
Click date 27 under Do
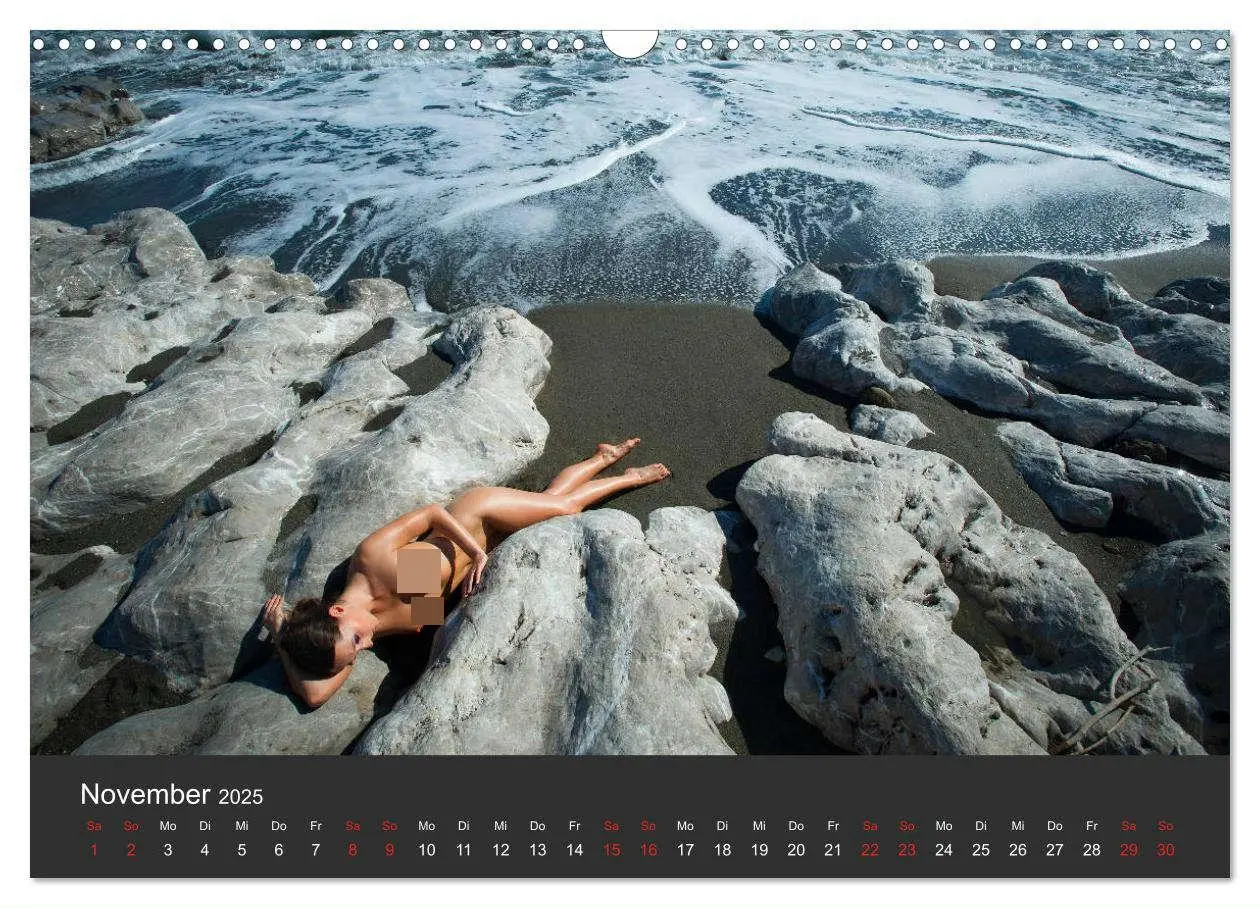pos(1055,850)
